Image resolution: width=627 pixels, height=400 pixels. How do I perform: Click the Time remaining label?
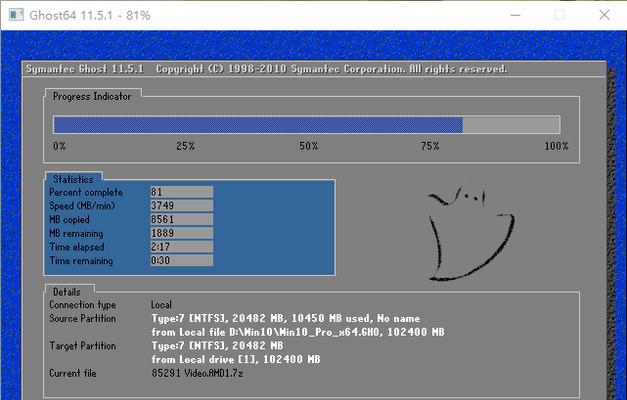(x=81, y=261)
